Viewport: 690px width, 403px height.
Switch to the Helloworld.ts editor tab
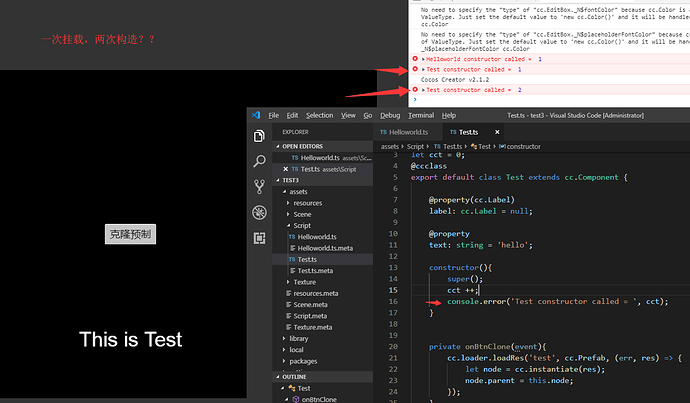click(x=408, y=132)
